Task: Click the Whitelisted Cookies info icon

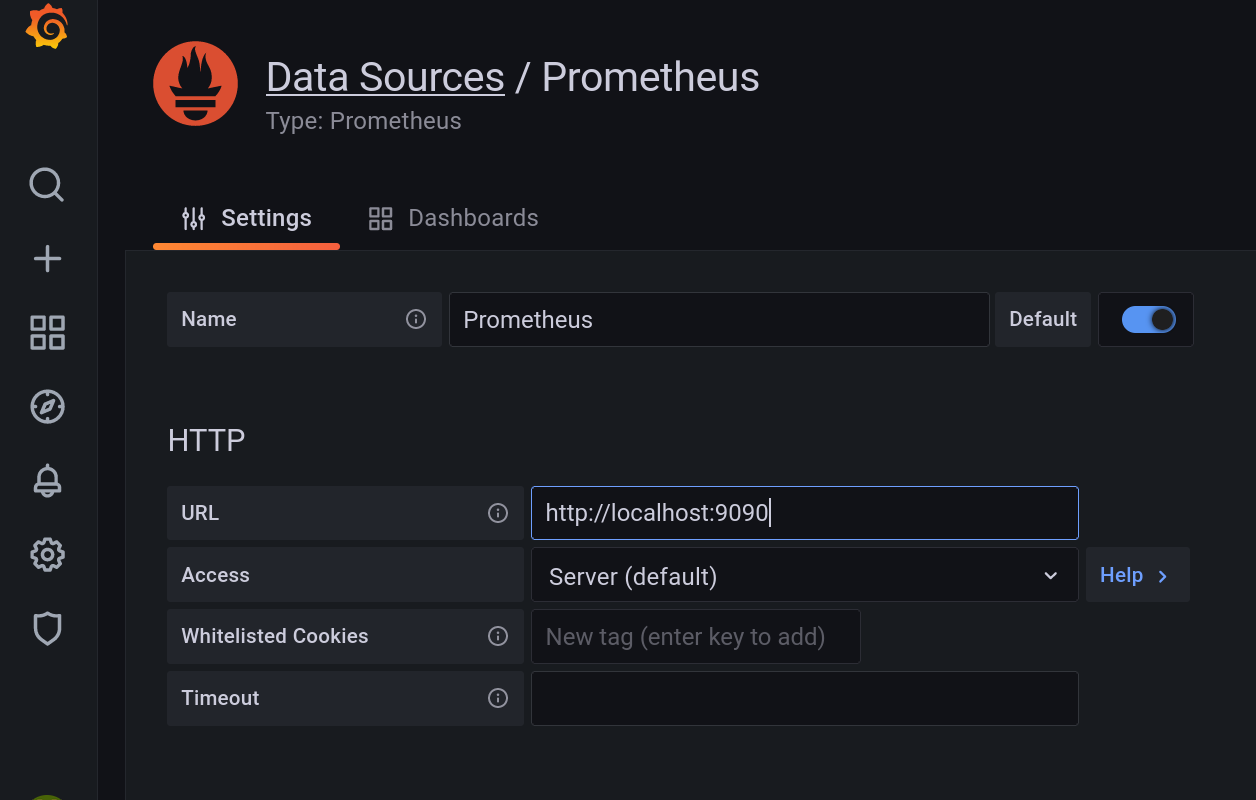Action: 497,636
